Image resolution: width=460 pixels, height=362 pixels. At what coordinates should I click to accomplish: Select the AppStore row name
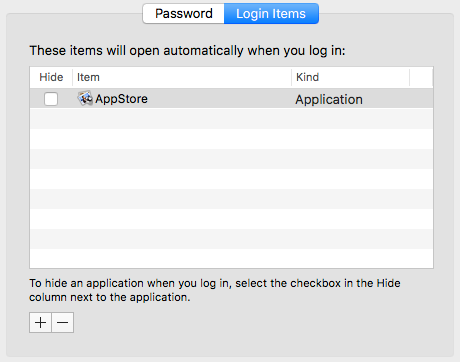point(121,99)
